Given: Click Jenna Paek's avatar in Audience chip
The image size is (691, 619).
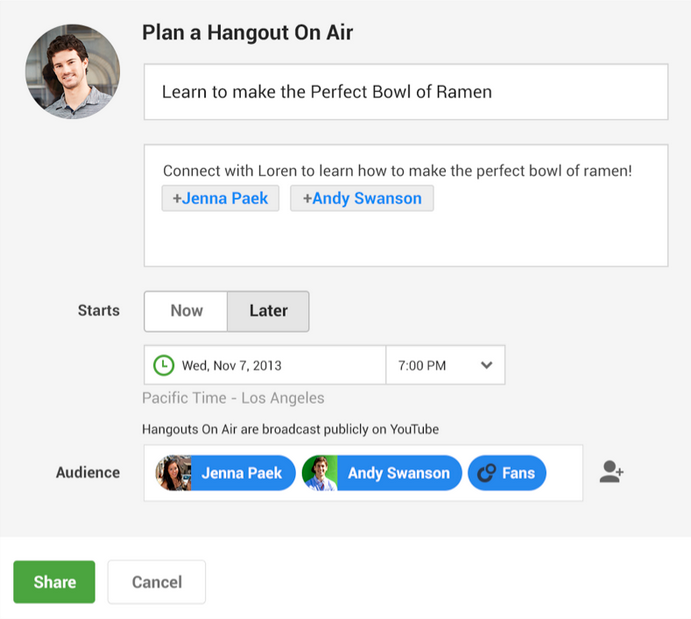Looking at the screenshot, I should coord(174,473).
